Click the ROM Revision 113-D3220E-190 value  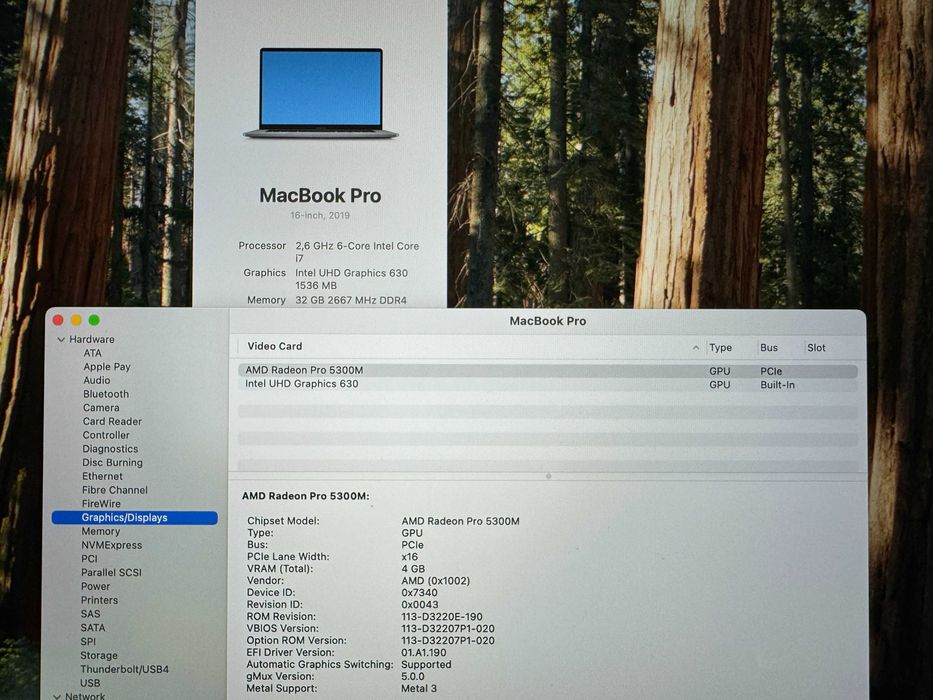coord(442,617)
